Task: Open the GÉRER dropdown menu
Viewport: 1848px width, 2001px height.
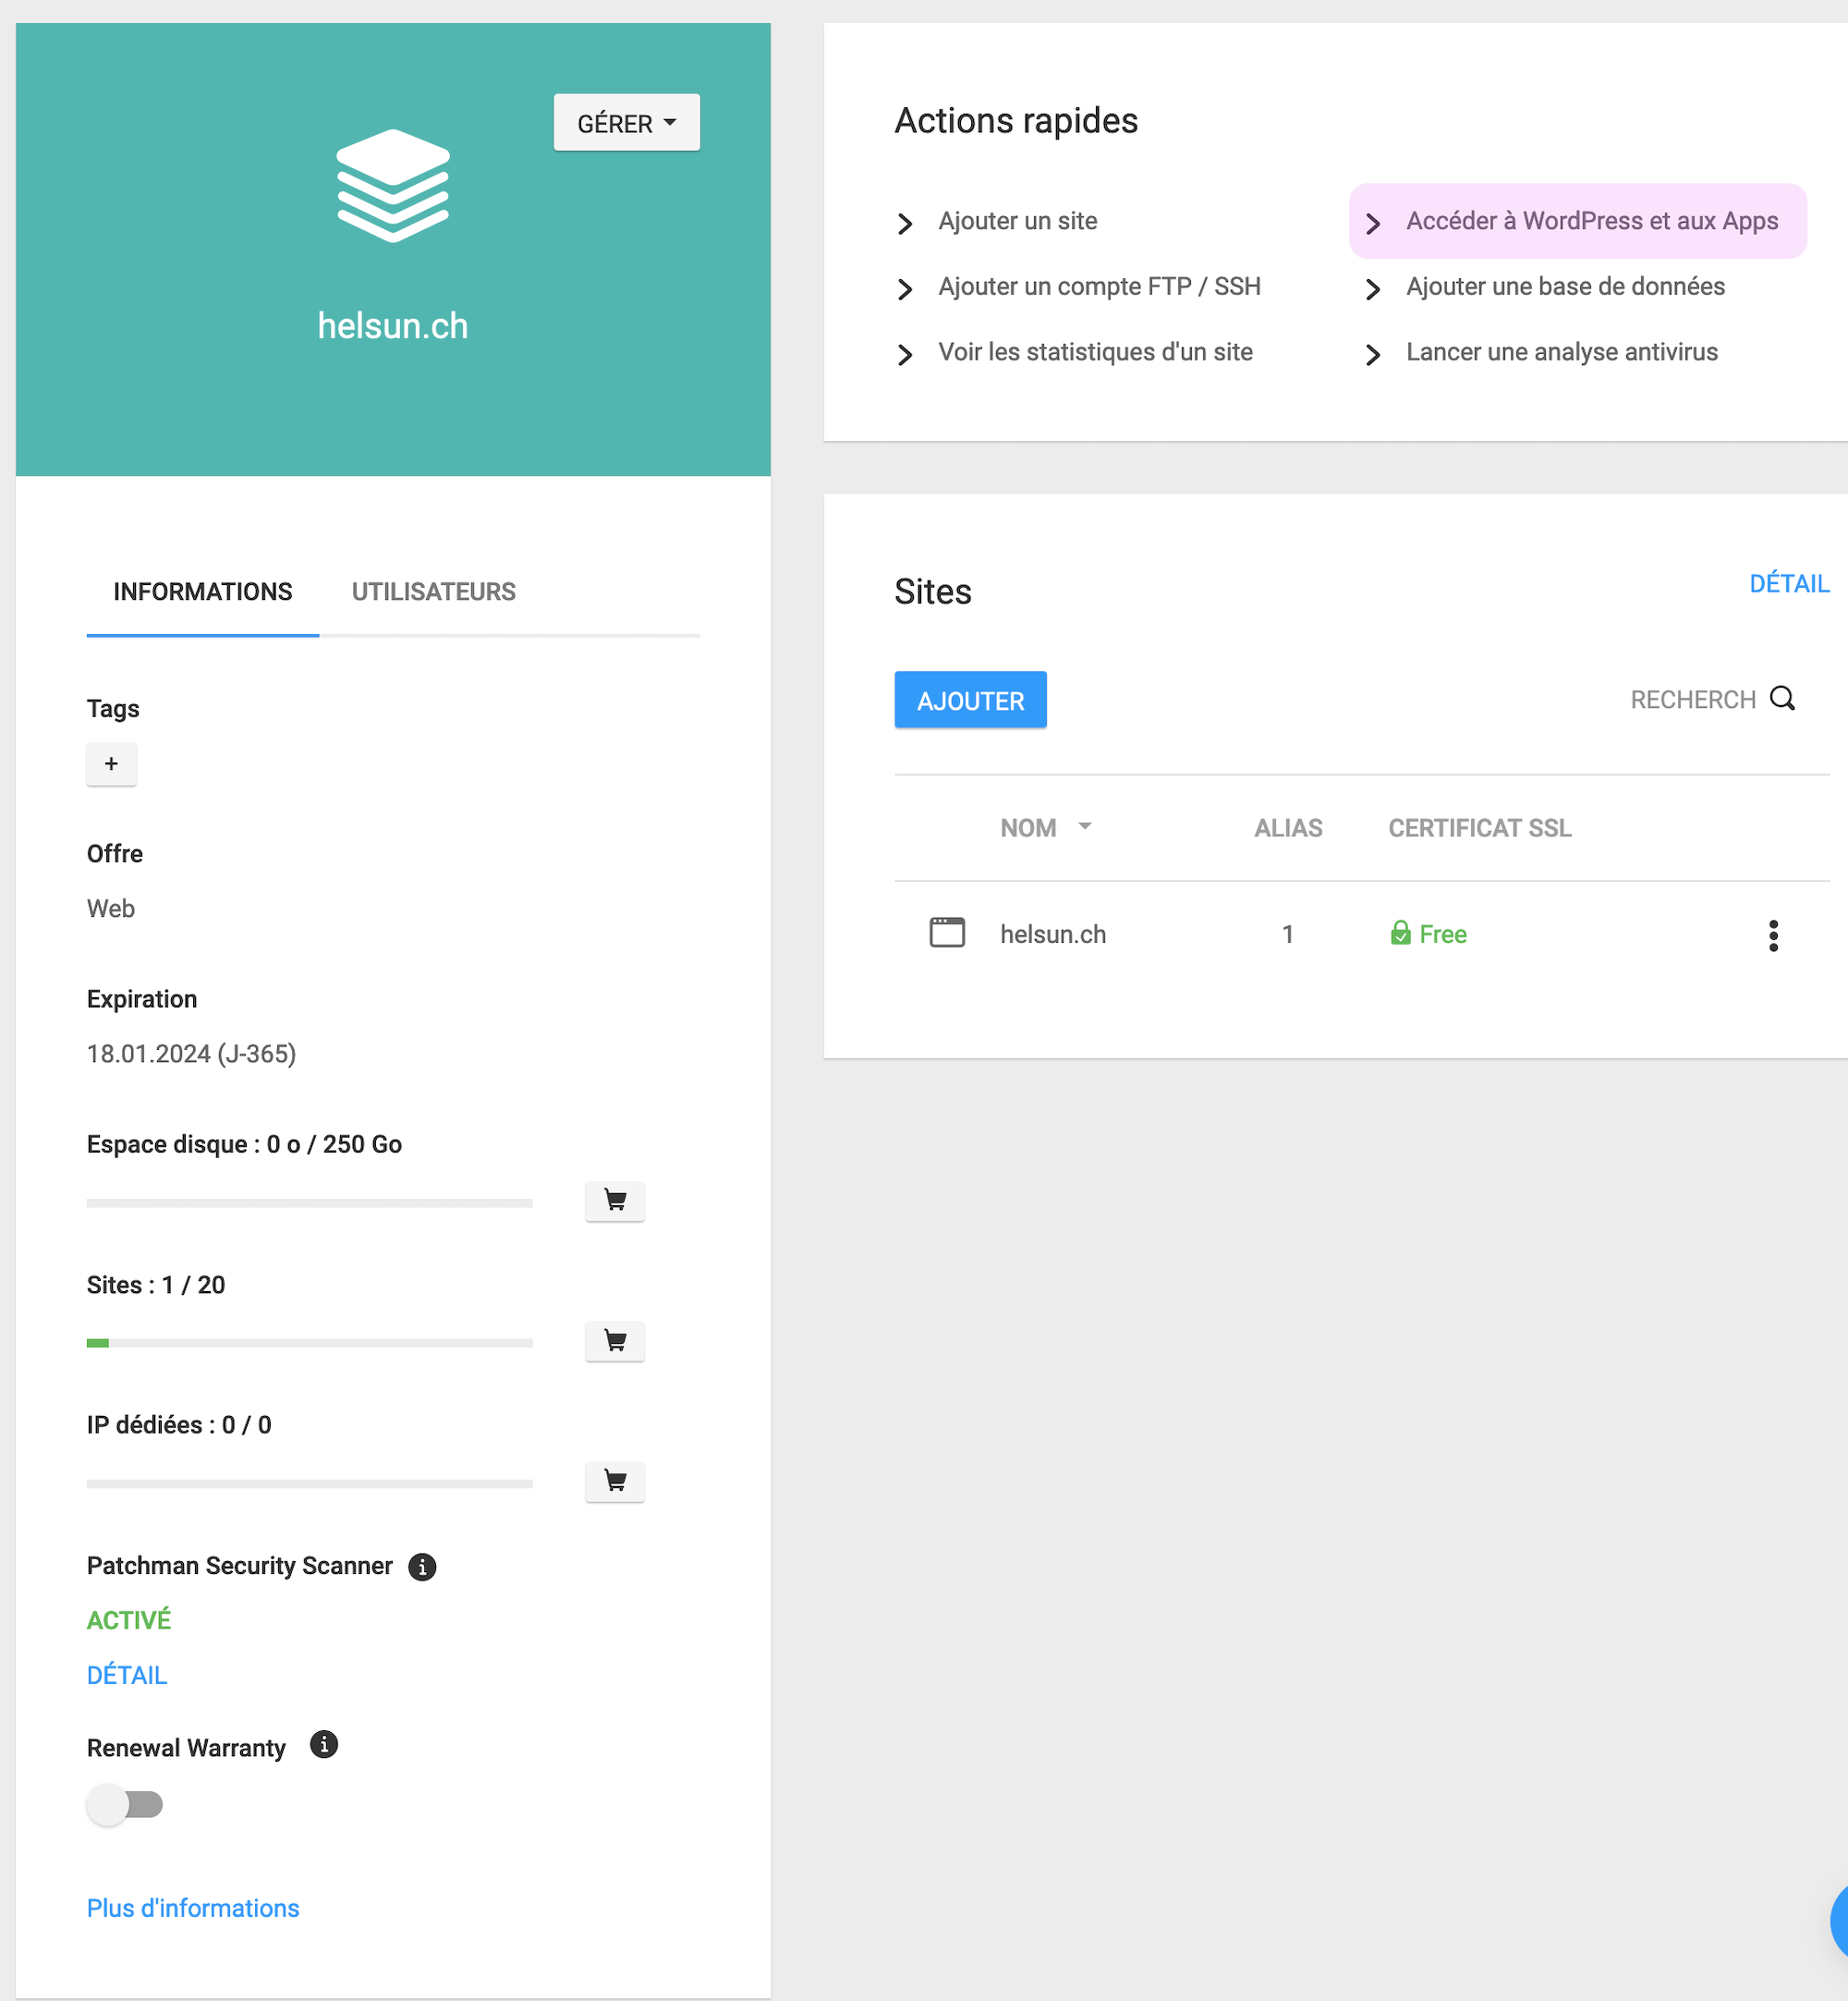Action: [x=626, y=123]
